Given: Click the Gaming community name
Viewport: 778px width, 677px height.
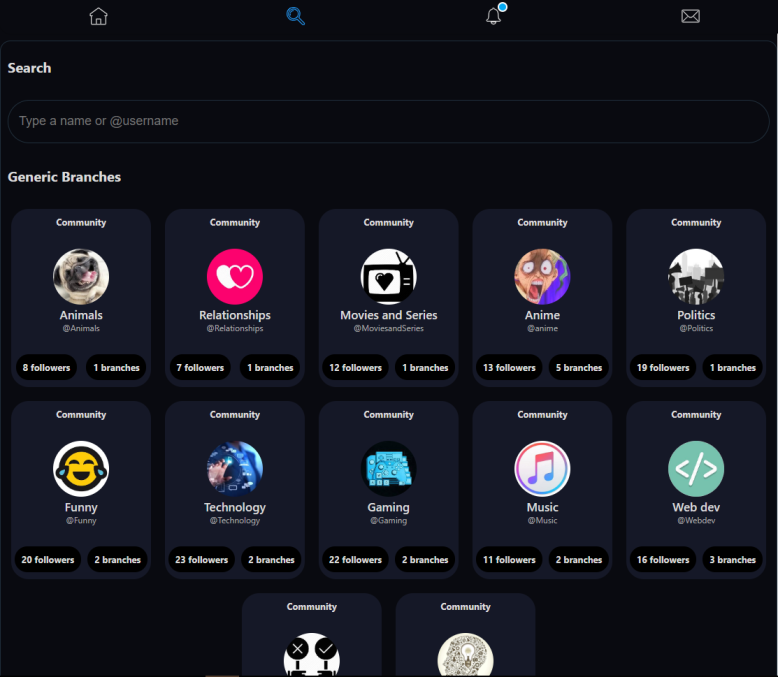Looking at the screenshot, I should coord(389,507).
